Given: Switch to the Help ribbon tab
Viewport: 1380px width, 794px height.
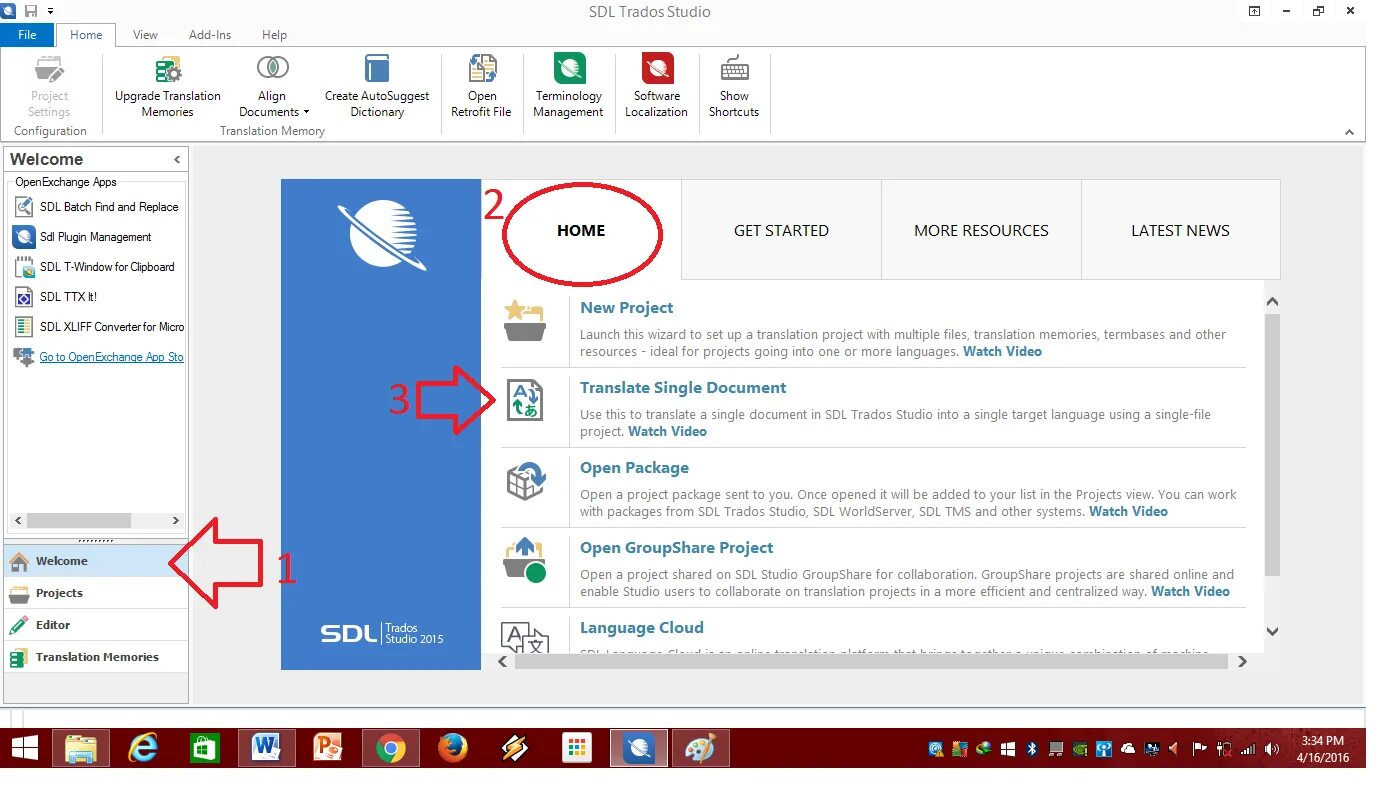Looking at the screenshot, I should [274, 34].
